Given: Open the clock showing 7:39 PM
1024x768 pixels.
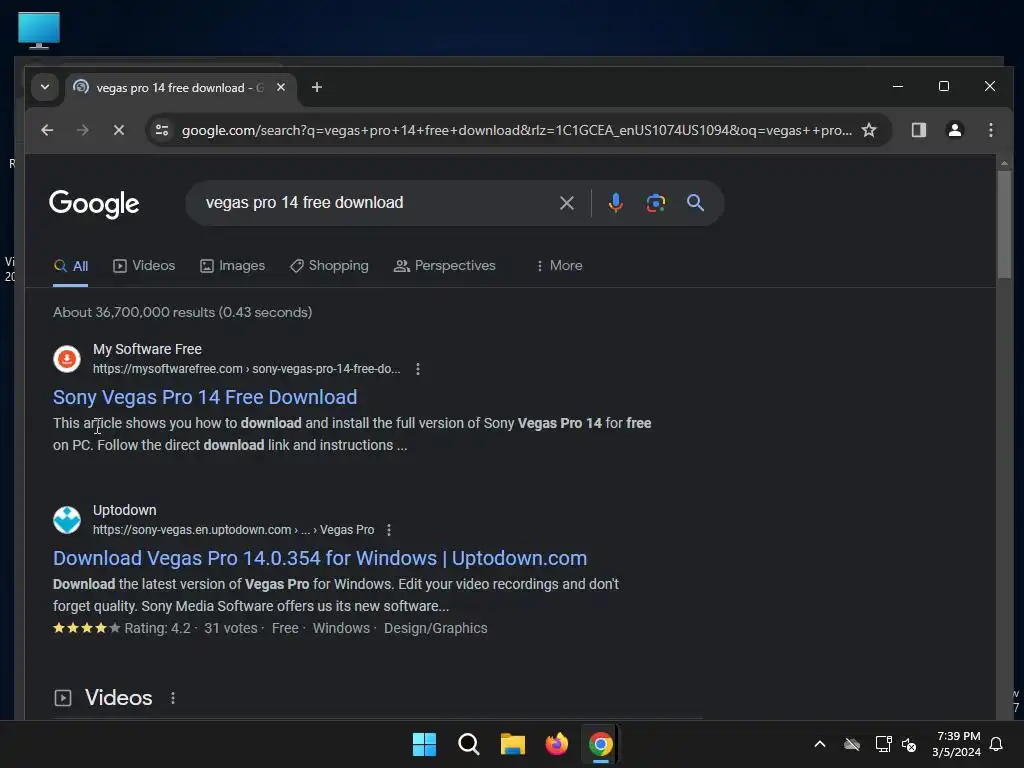Looking at the screenshot, I should click(957, 744).
